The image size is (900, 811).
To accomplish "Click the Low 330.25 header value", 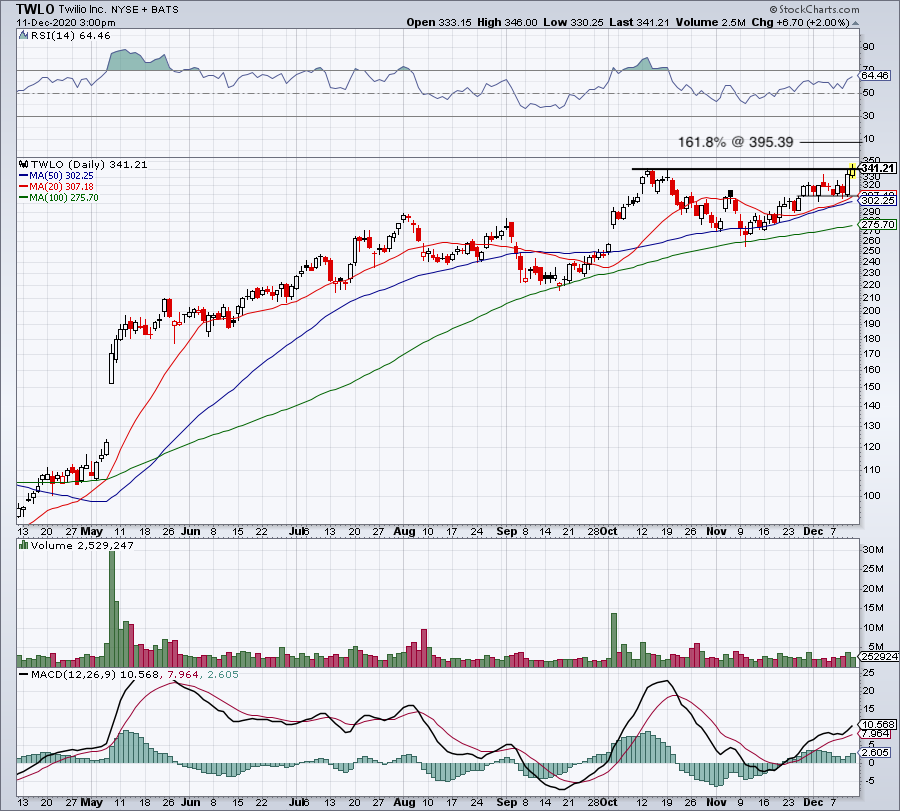I will [573, 22].
